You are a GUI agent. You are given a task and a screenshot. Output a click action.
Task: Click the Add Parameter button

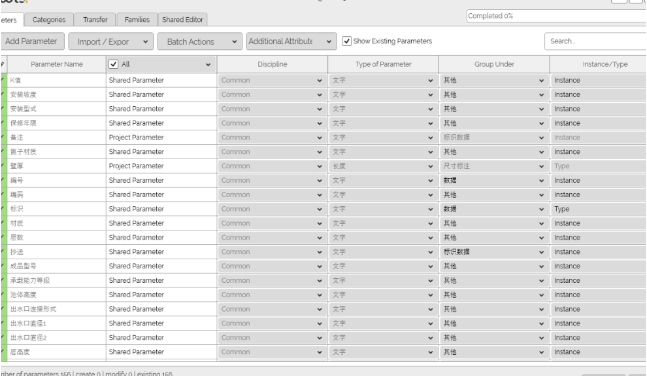32,41
